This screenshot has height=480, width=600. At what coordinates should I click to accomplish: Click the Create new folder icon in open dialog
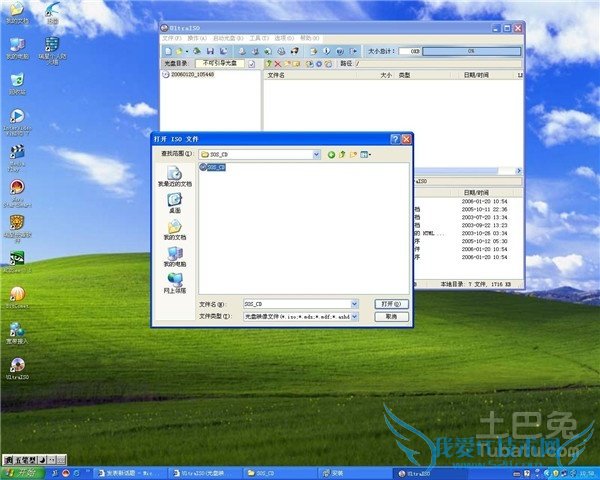[x=353, y=154]
